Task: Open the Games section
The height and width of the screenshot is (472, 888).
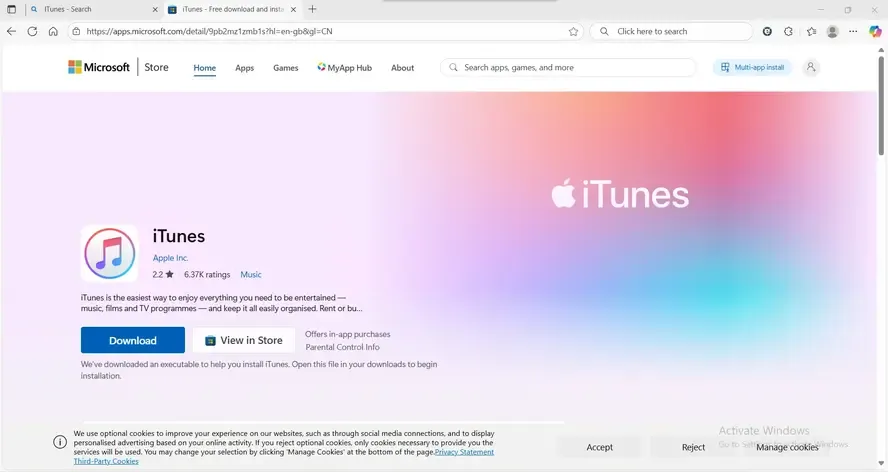Action: pyautogui.click(x=285, y=67)
